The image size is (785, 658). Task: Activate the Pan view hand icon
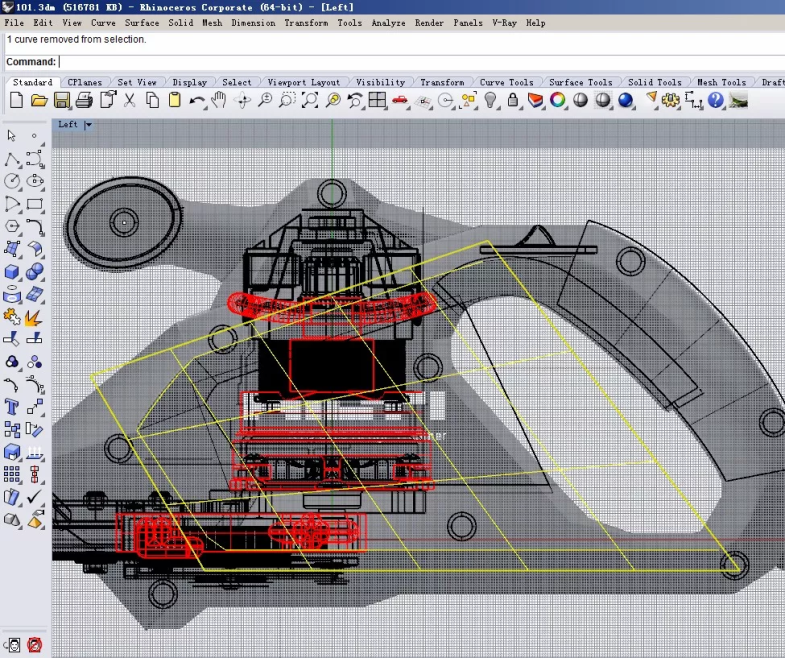[x=219, y=100]
